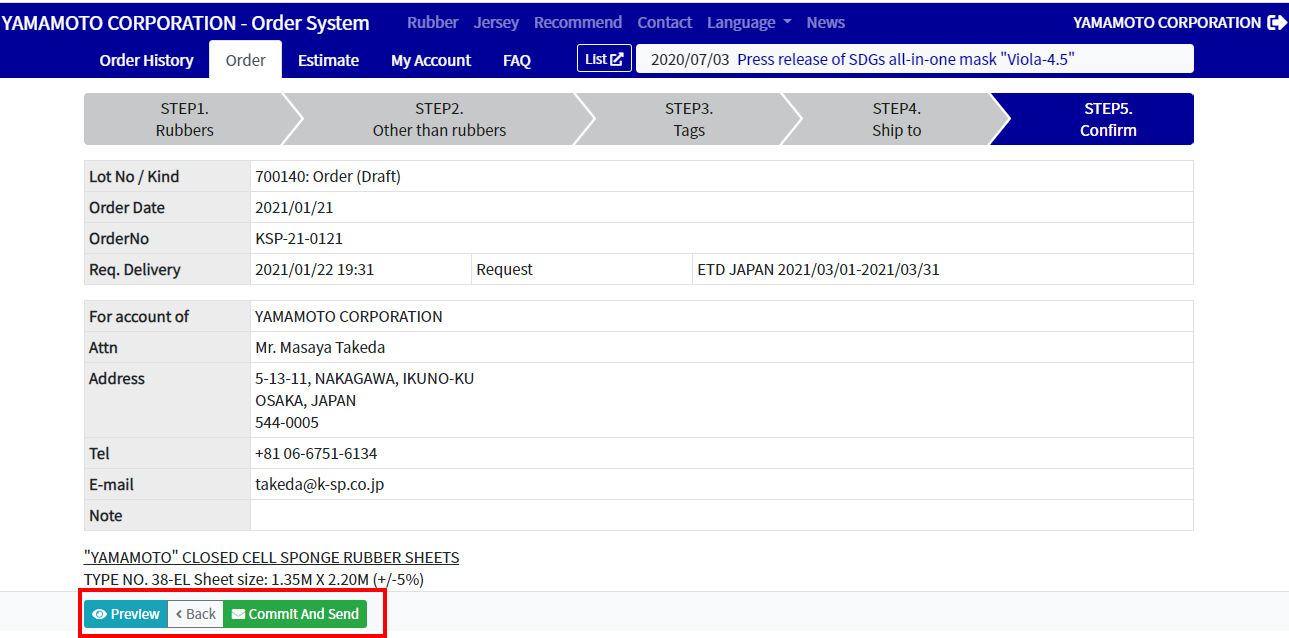Select the FAQ tab
1289x638 pixels.
[517, 60]
